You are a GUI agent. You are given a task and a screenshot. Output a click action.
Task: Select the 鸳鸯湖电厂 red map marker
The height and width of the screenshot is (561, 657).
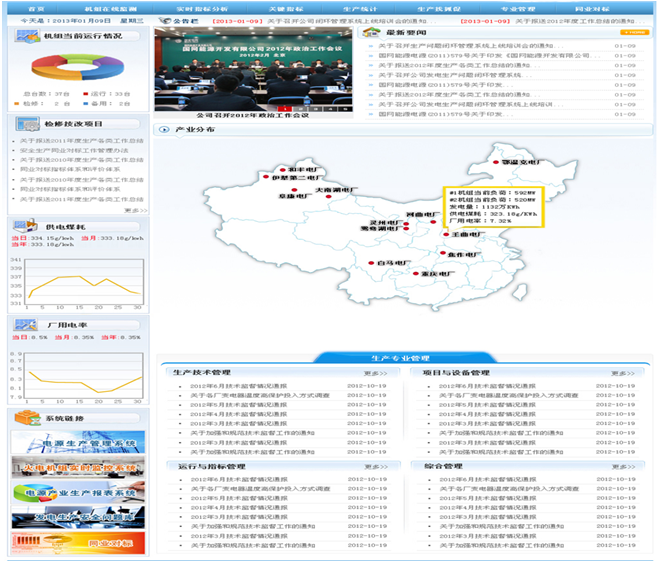[406, 229]
